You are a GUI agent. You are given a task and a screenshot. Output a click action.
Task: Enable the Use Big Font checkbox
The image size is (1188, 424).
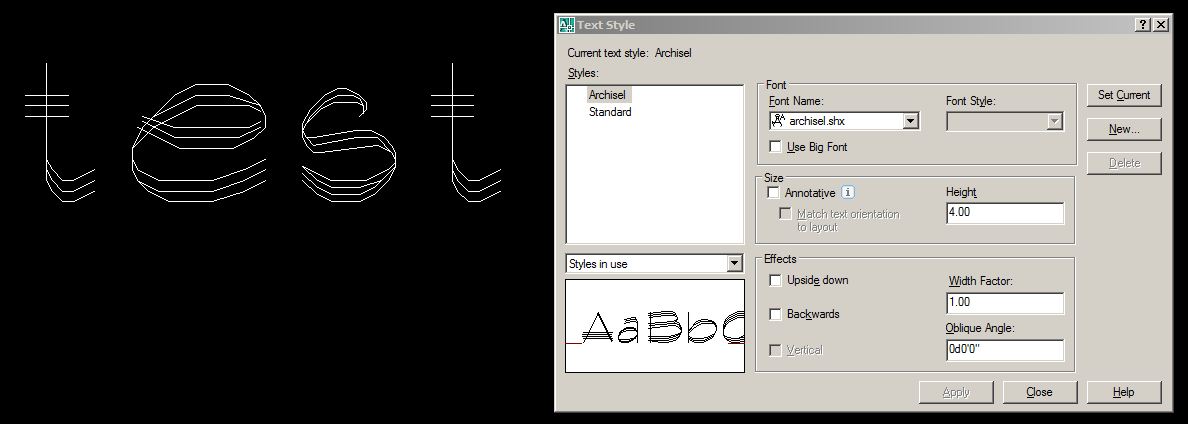click(x=775, y=147)
